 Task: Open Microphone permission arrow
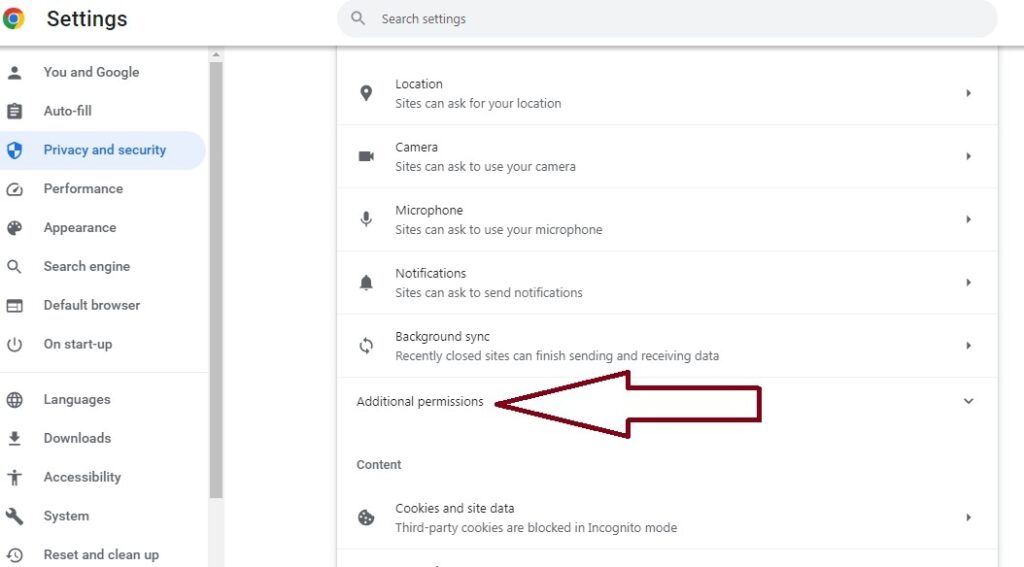(x=968, y=219)
